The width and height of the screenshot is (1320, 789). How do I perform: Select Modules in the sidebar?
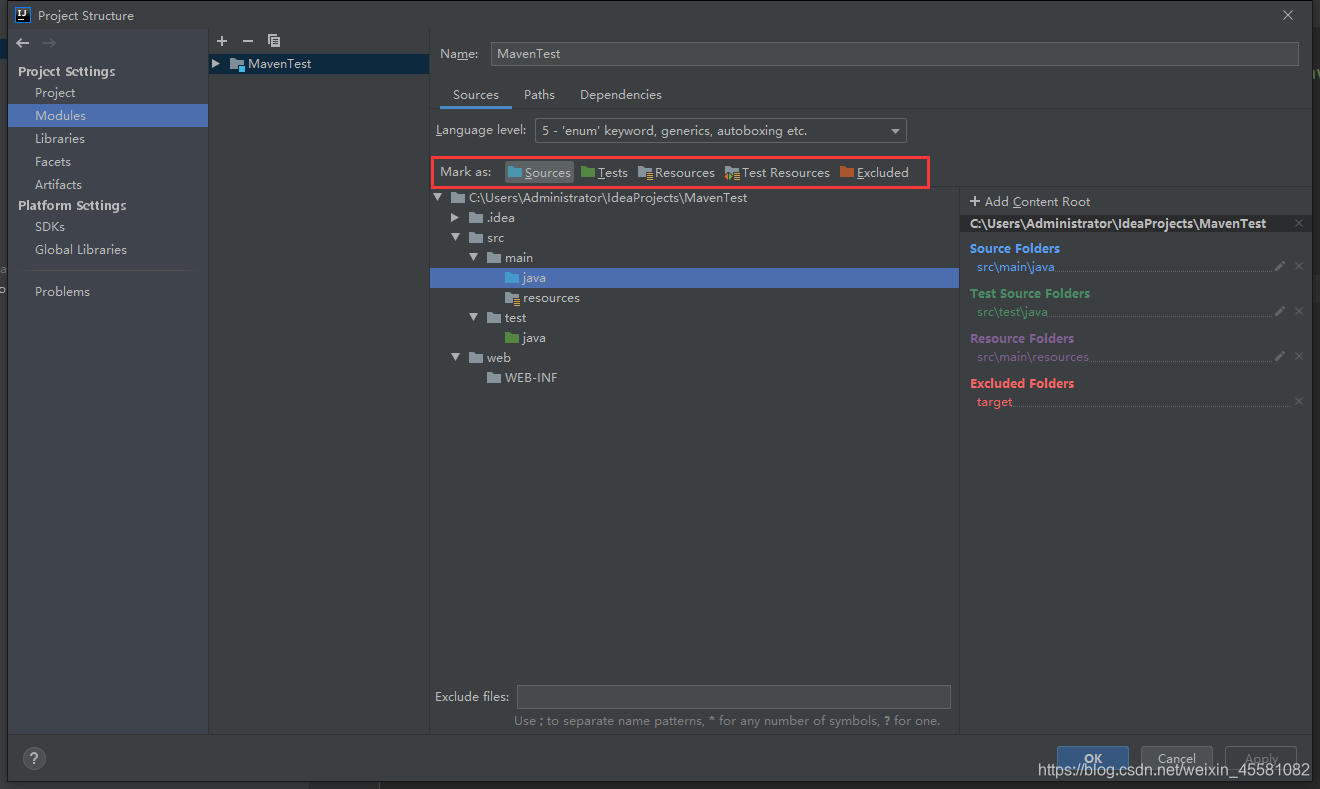108,116
